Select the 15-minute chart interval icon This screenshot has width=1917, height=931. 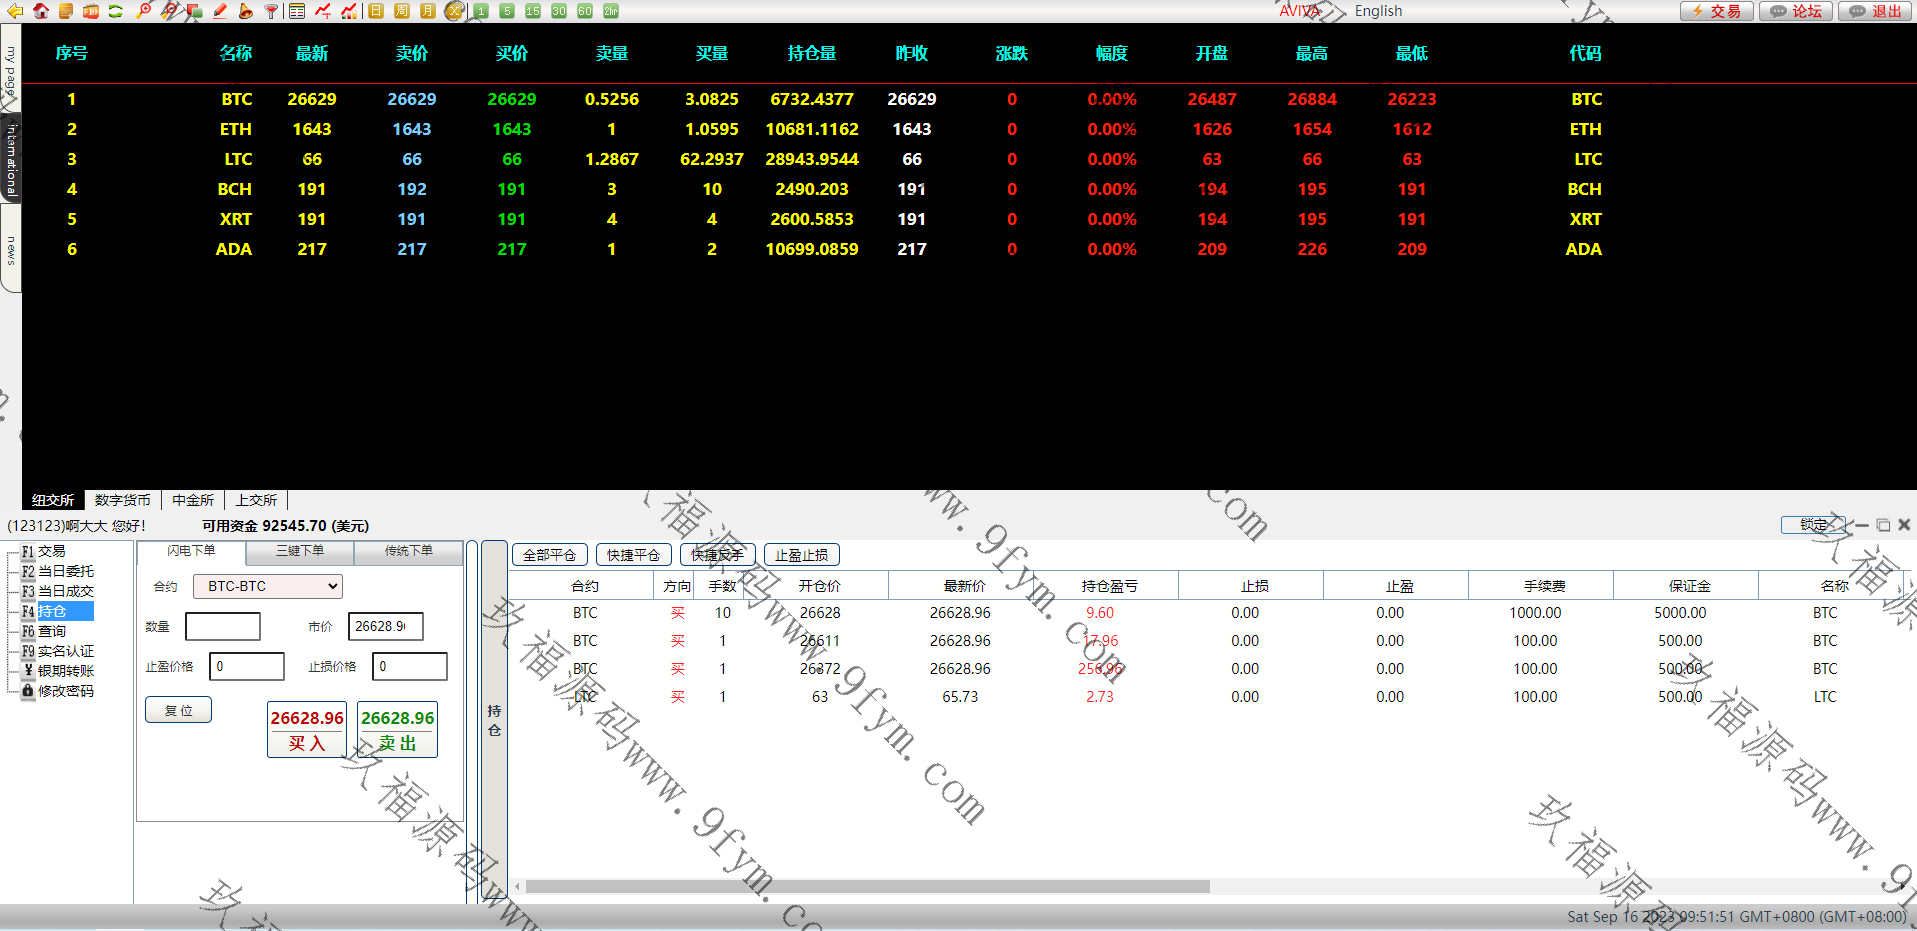pos(532,11)
